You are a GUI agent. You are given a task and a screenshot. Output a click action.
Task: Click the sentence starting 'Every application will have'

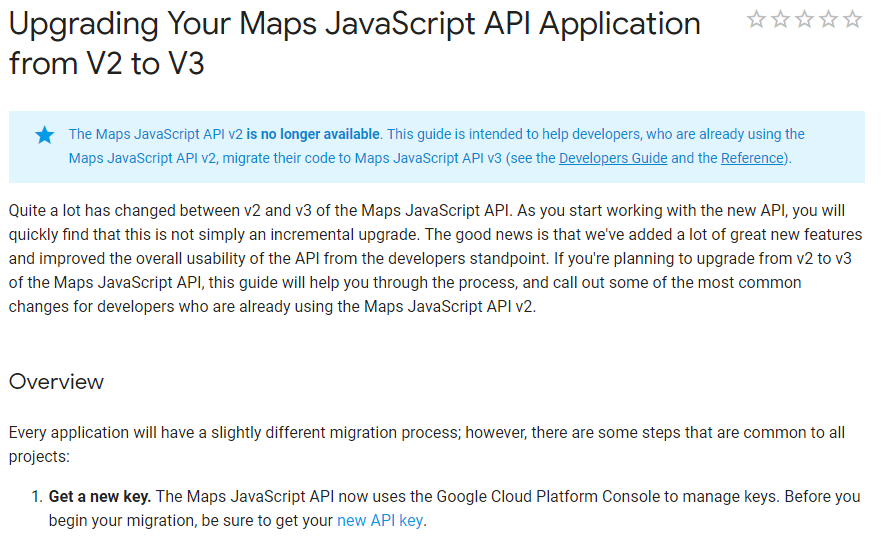(426, 444)
